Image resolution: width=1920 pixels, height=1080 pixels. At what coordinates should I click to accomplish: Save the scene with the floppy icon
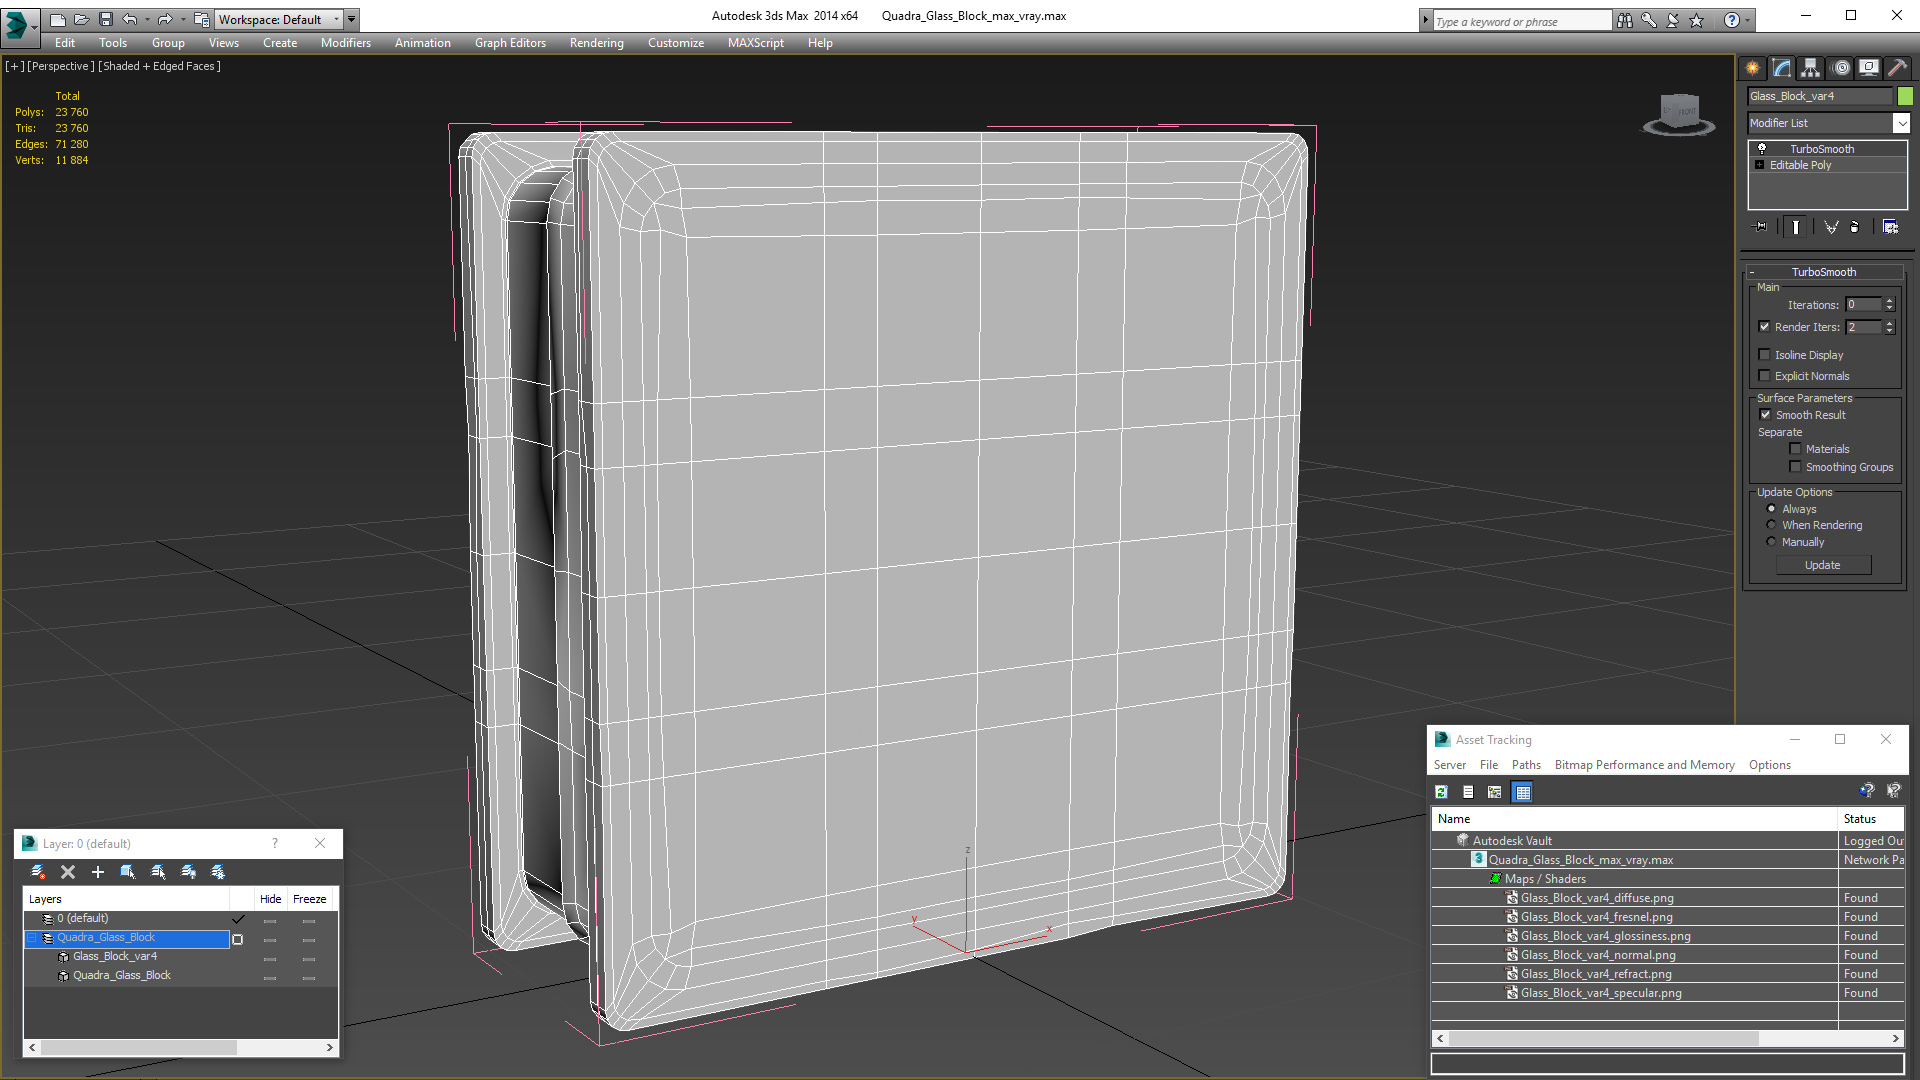pyautogui.click(x=106, y=19)
